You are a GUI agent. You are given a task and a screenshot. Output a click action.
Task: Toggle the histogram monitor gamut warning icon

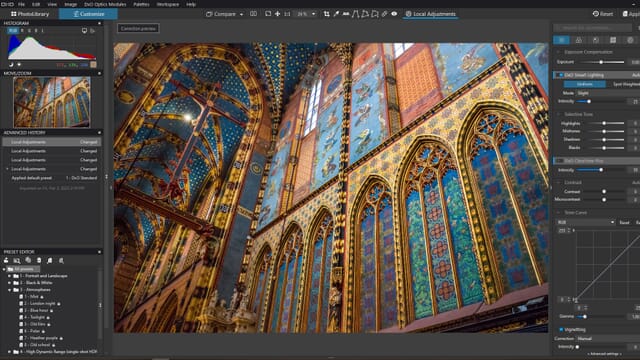84,31
